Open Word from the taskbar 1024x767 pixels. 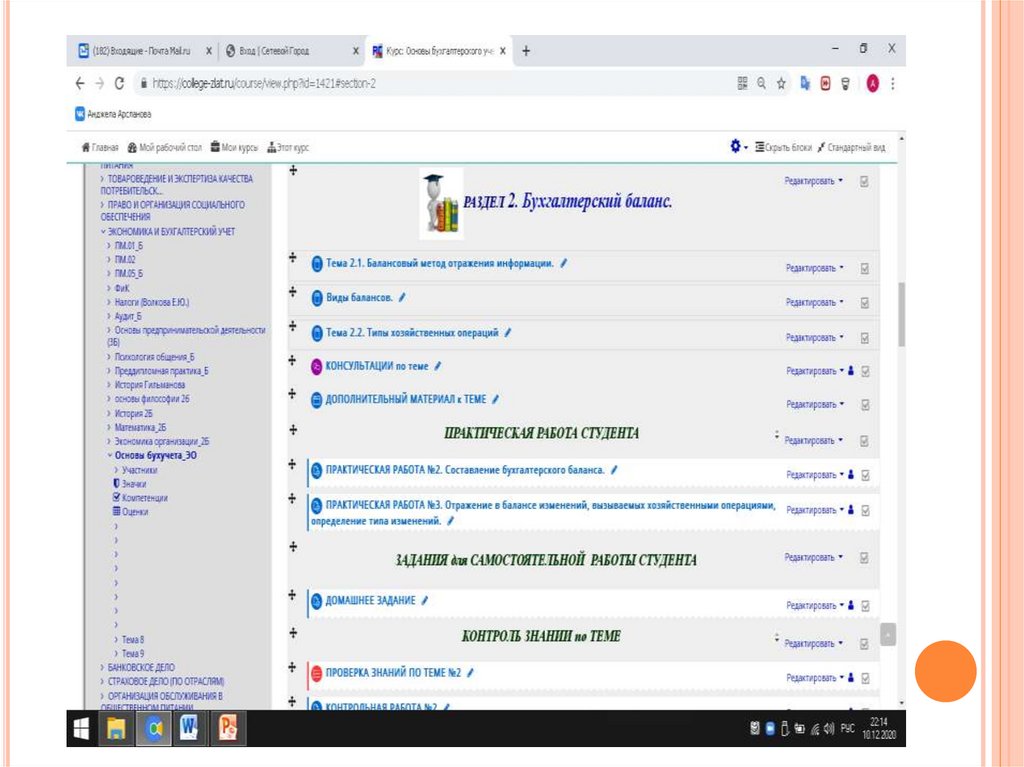(x=189, y=728)
